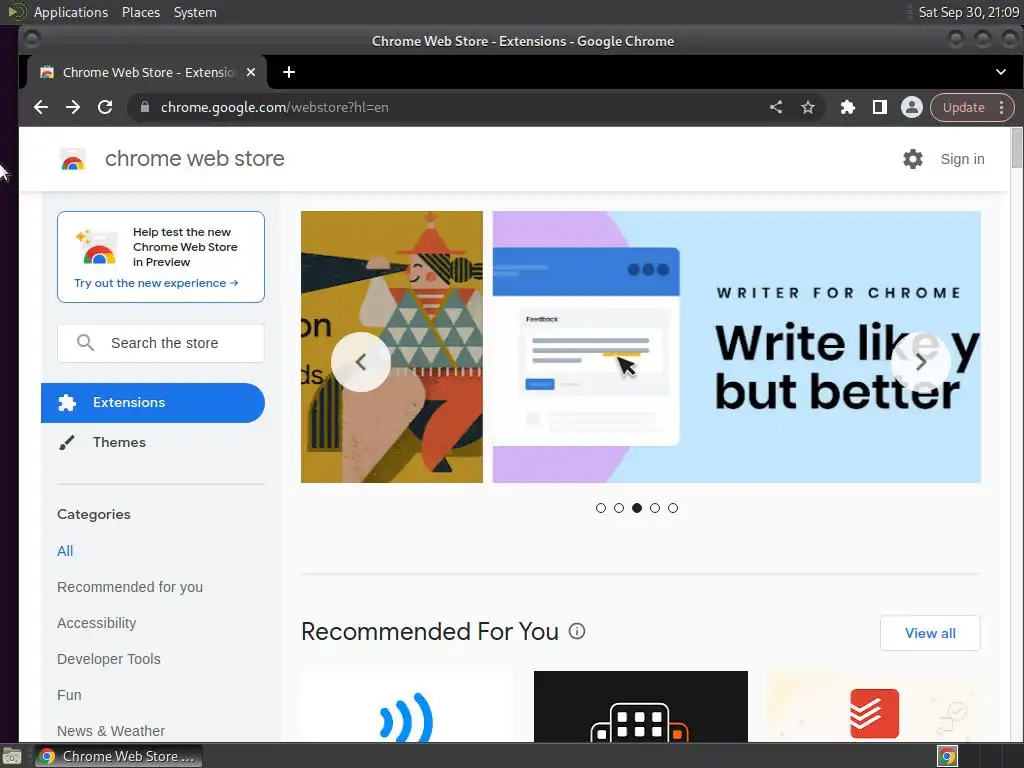The height and width of the screenshot is (768, 1024).
Task: Open the Places menu
Action: click(141, 12)
